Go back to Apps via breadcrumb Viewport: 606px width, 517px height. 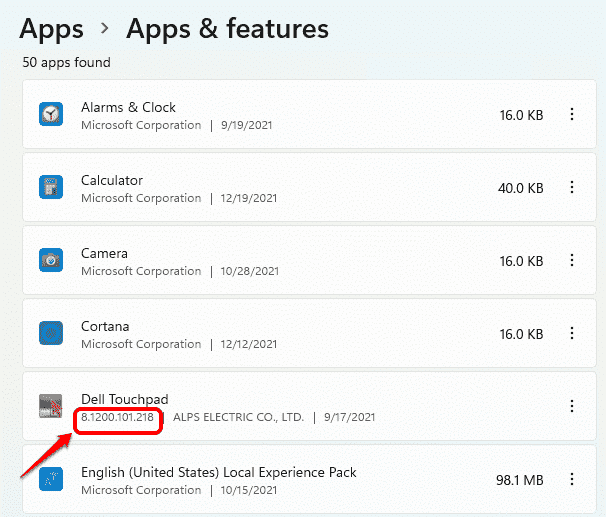click(51, 29)
